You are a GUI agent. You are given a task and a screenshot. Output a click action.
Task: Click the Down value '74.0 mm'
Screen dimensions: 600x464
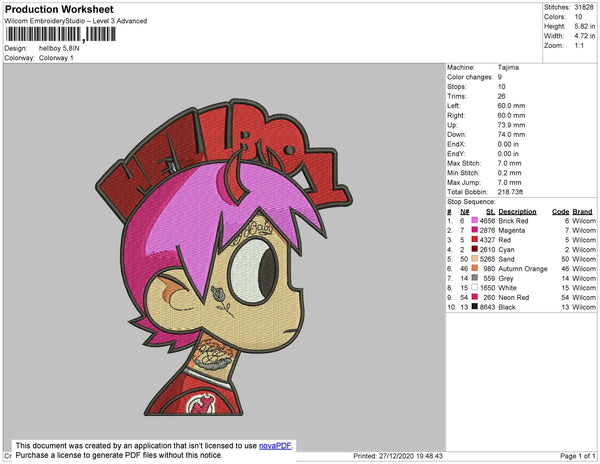click(511, 134)
